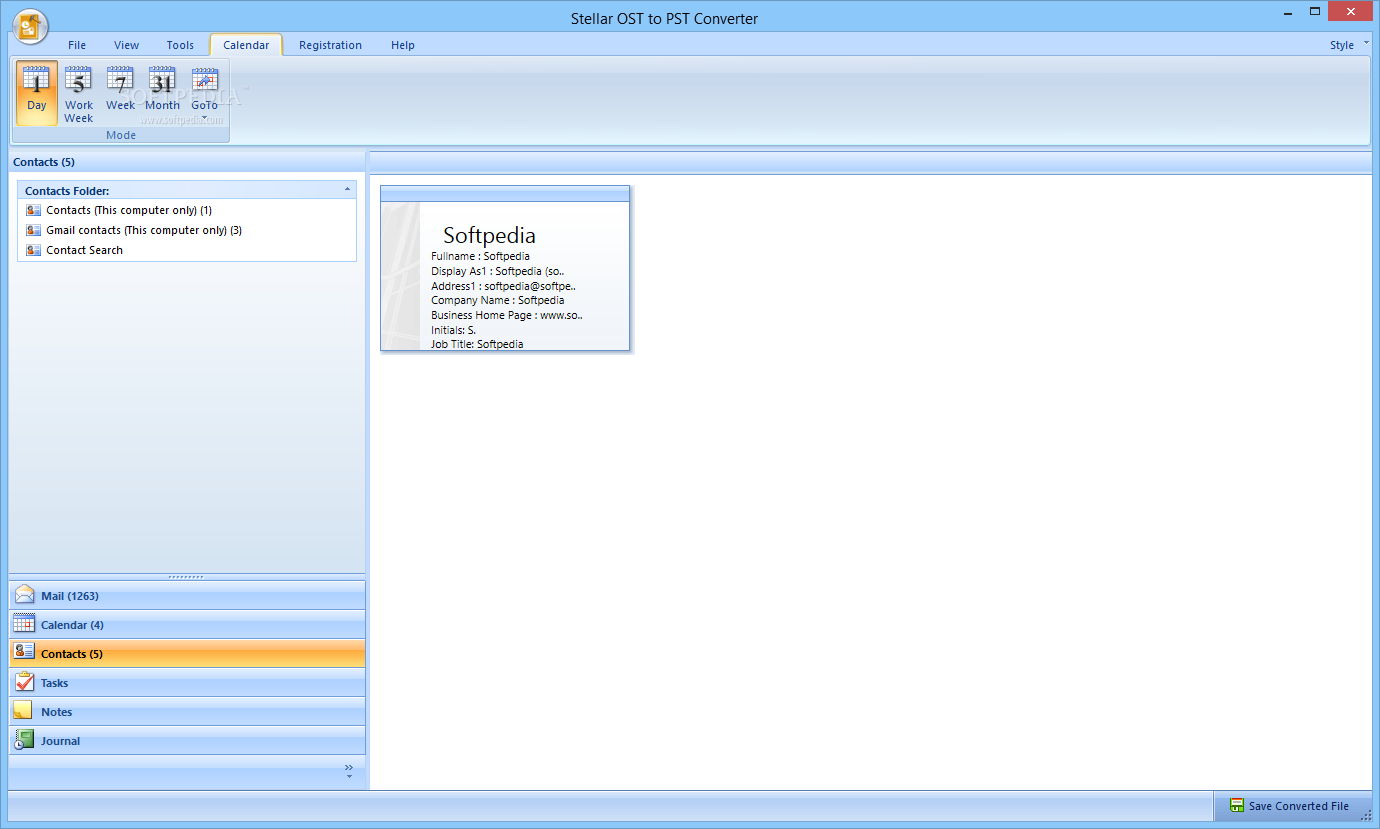The height and width of the screenshot is (829, 1380).
Task: Click the Notes sticky icon
Action: pyautogui.click(x=23, y=711)
